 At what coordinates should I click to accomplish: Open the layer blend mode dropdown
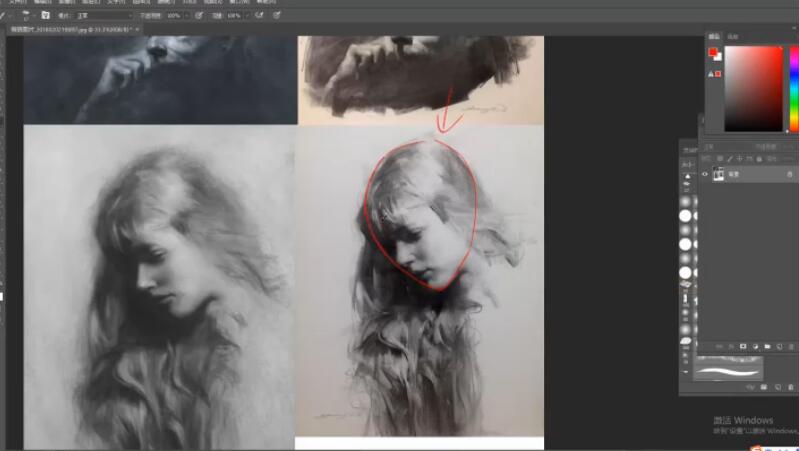[x=724, y=147]
